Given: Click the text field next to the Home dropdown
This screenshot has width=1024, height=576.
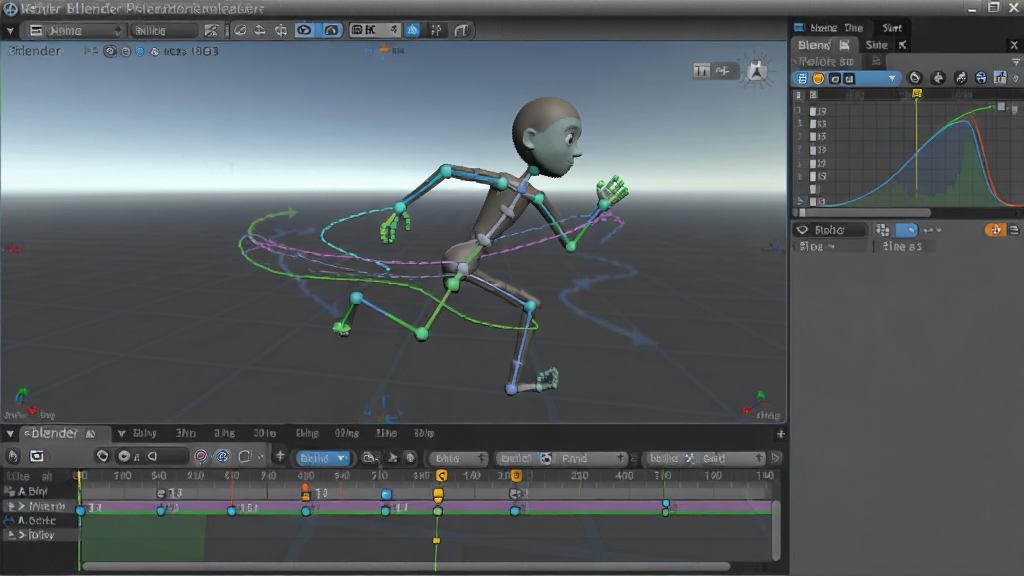Looking at the screenshot, I should pos(163,31).
